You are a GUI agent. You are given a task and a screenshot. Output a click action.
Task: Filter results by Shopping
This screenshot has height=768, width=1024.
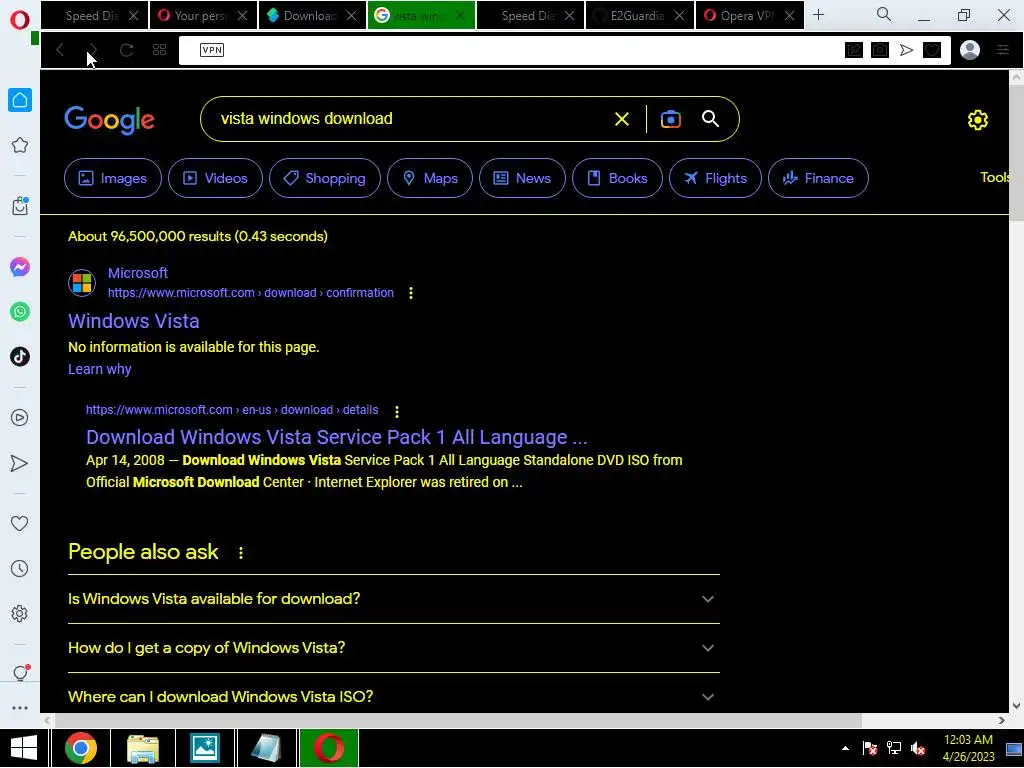pos(325,178)
